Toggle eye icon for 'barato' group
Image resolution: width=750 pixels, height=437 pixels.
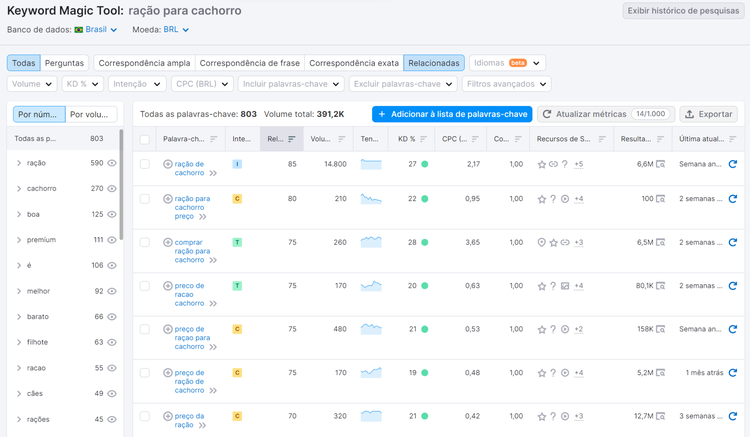click(x=112, y=317)
